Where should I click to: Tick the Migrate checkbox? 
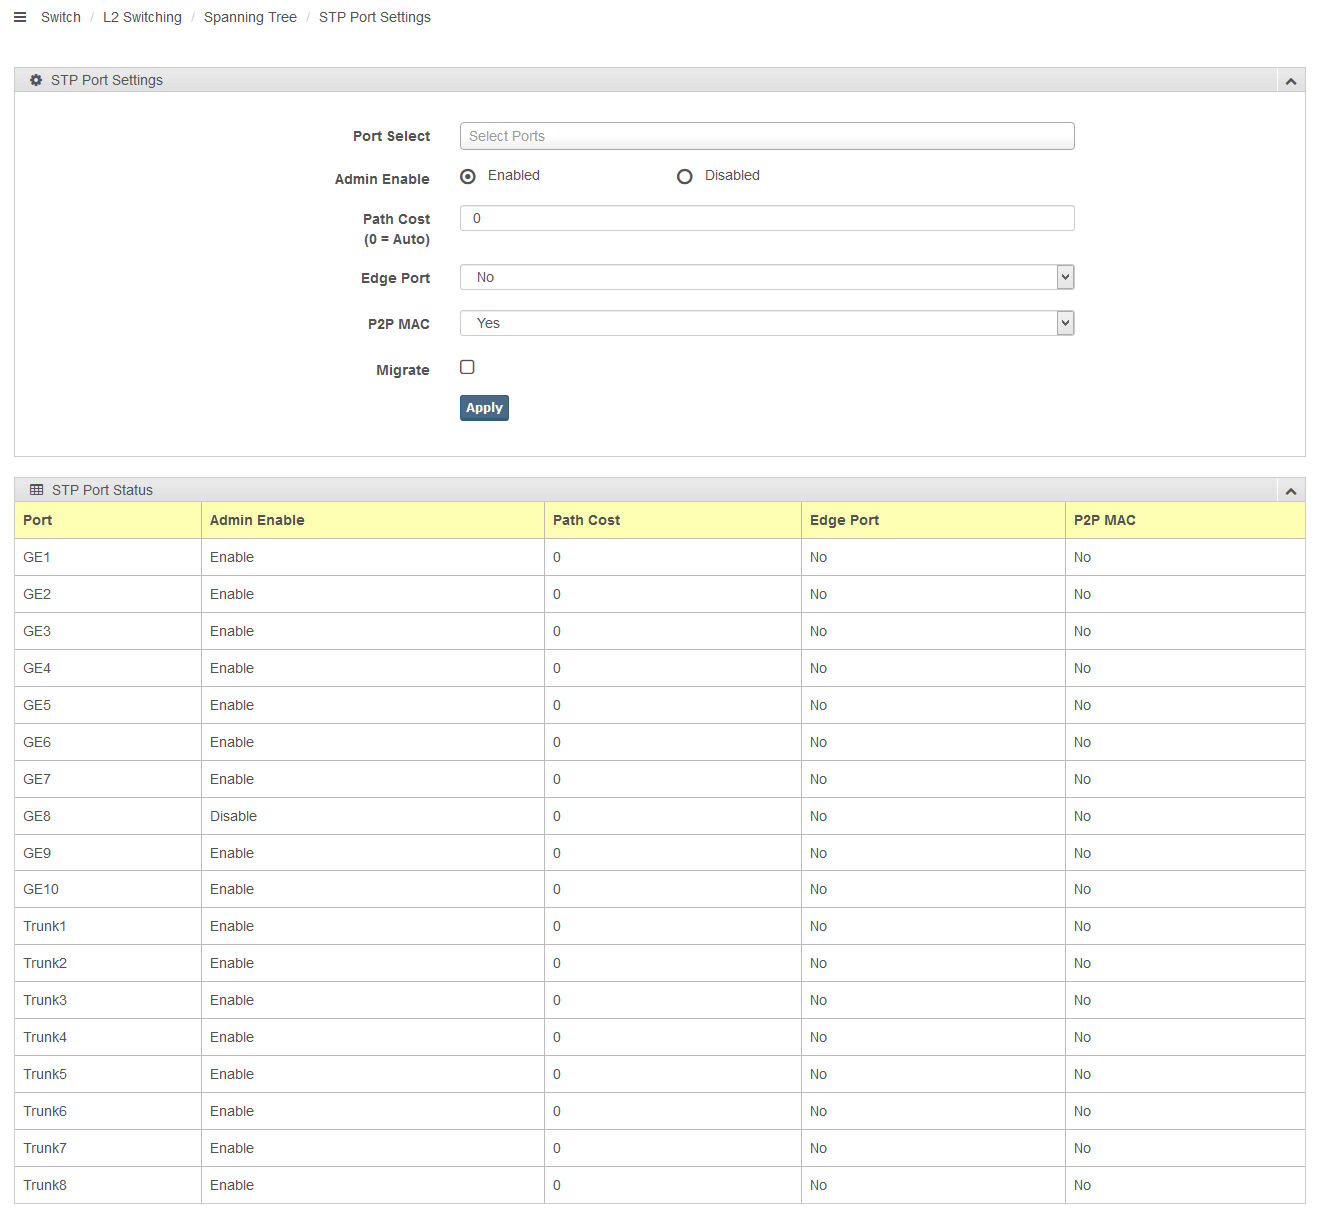coord(467,367)
